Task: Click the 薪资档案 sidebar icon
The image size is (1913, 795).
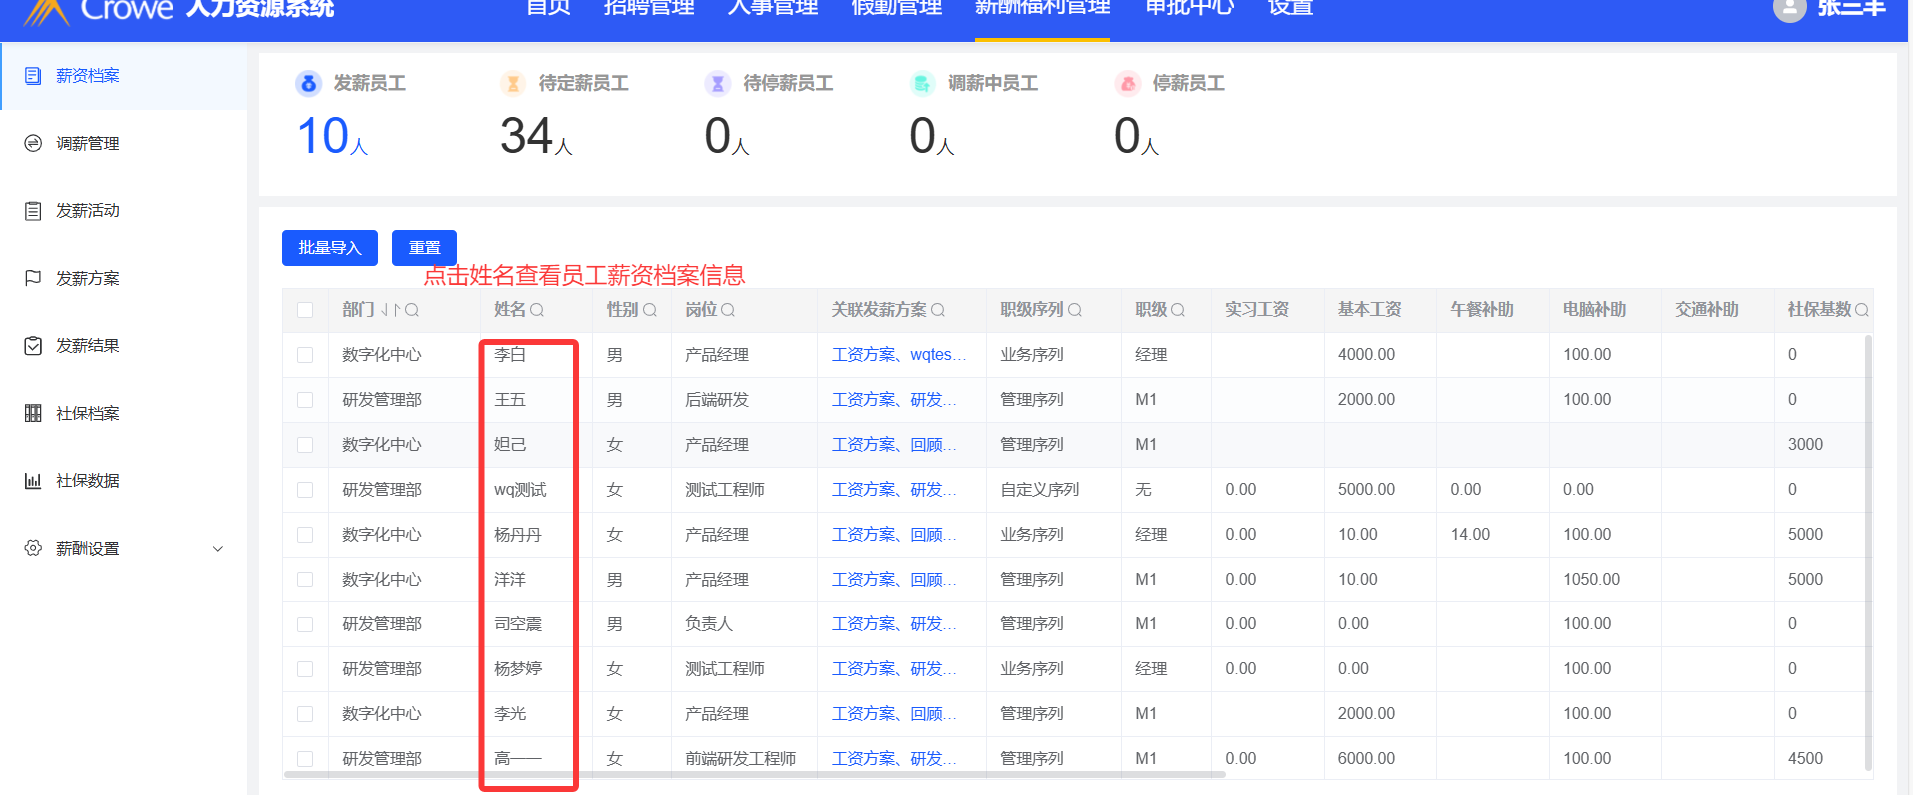Action: click(33, 76)
